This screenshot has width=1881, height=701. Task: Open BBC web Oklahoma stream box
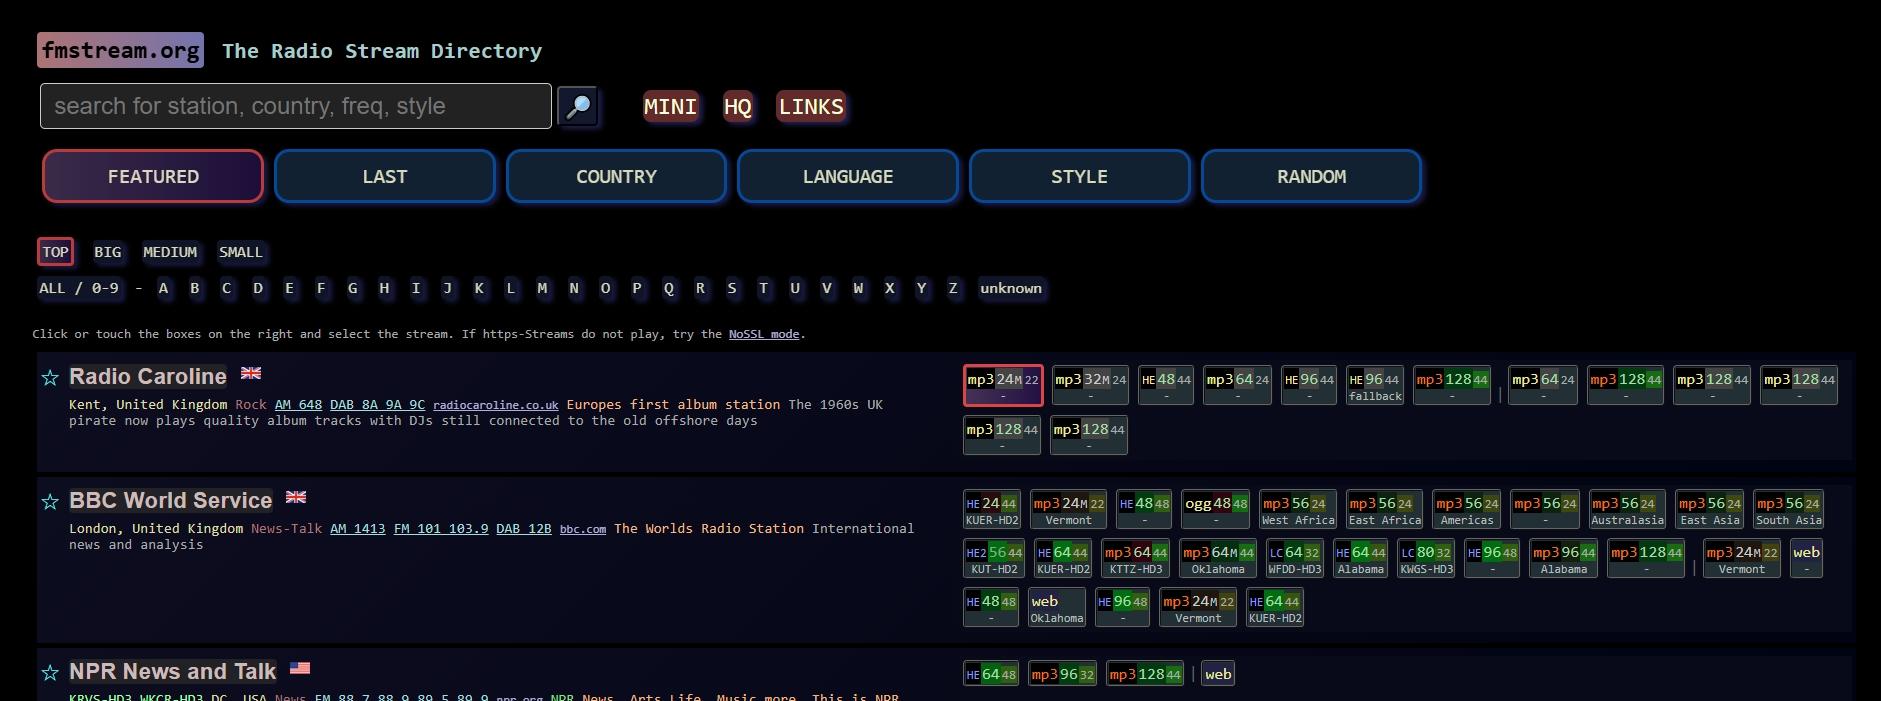point(1057,608)
